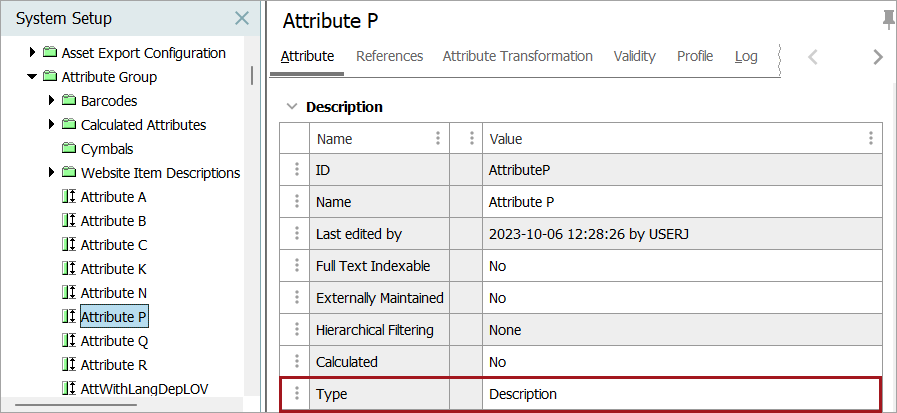This screenshot has height=413, width=897.
Task: Close the System Setup panel
Action: click(242, 18)
